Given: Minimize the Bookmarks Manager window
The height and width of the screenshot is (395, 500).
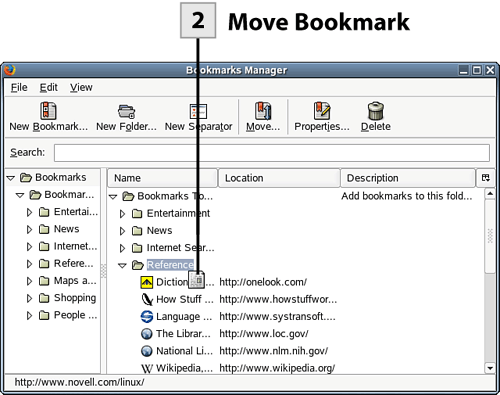Looking at the screenshot, I should [x=464, y=70].
